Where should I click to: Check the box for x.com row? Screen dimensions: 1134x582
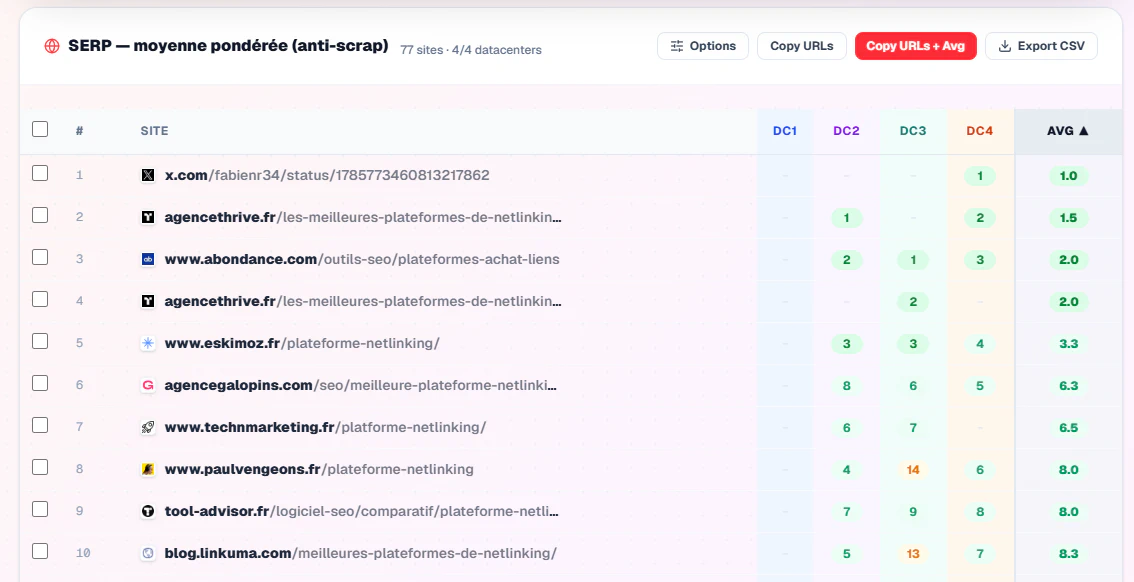(40, 173)
